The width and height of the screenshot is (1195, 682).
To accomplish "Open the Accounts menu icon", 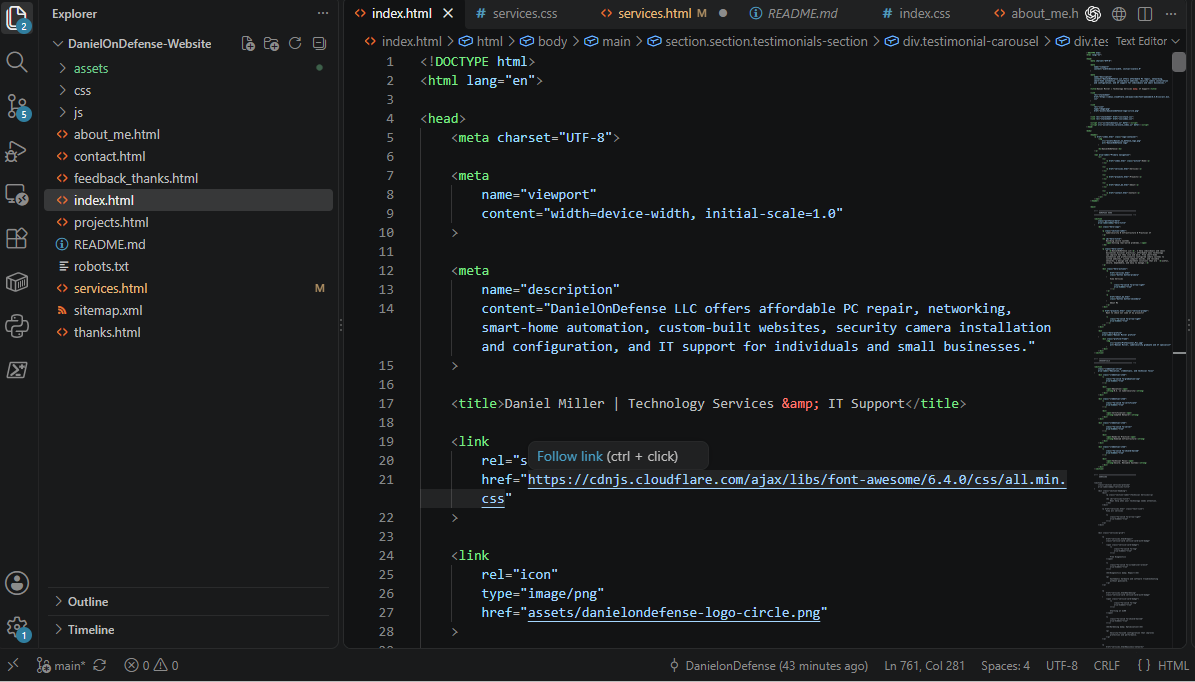I will pyautogui.click(x=17, y=583).
